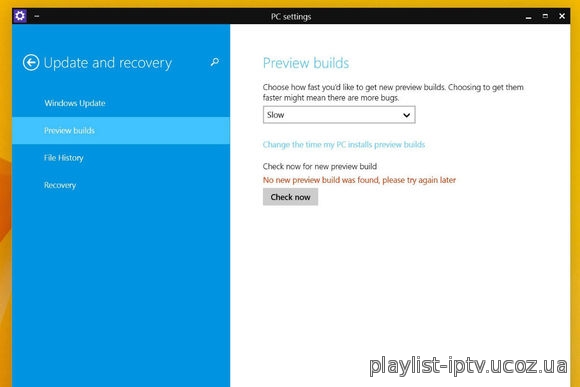Viewport: 580px width, 387px height.
Task: Open the title bar dash menu
Action: (37, 16)
